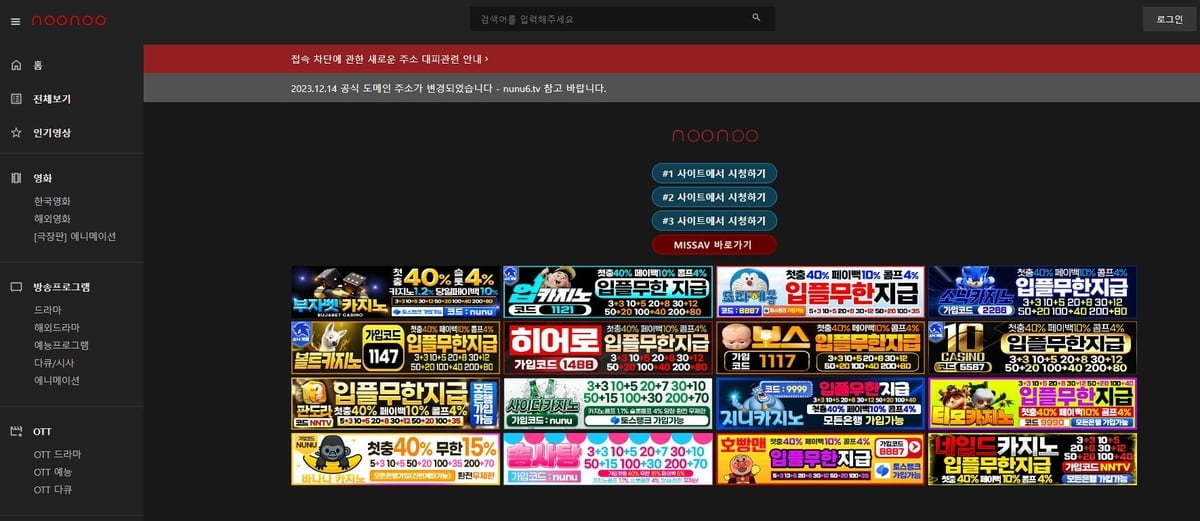Open 에니메이션 under 방송프로그램
The height and width of the screenshot is (521, 1200).
tap(56, 380)
